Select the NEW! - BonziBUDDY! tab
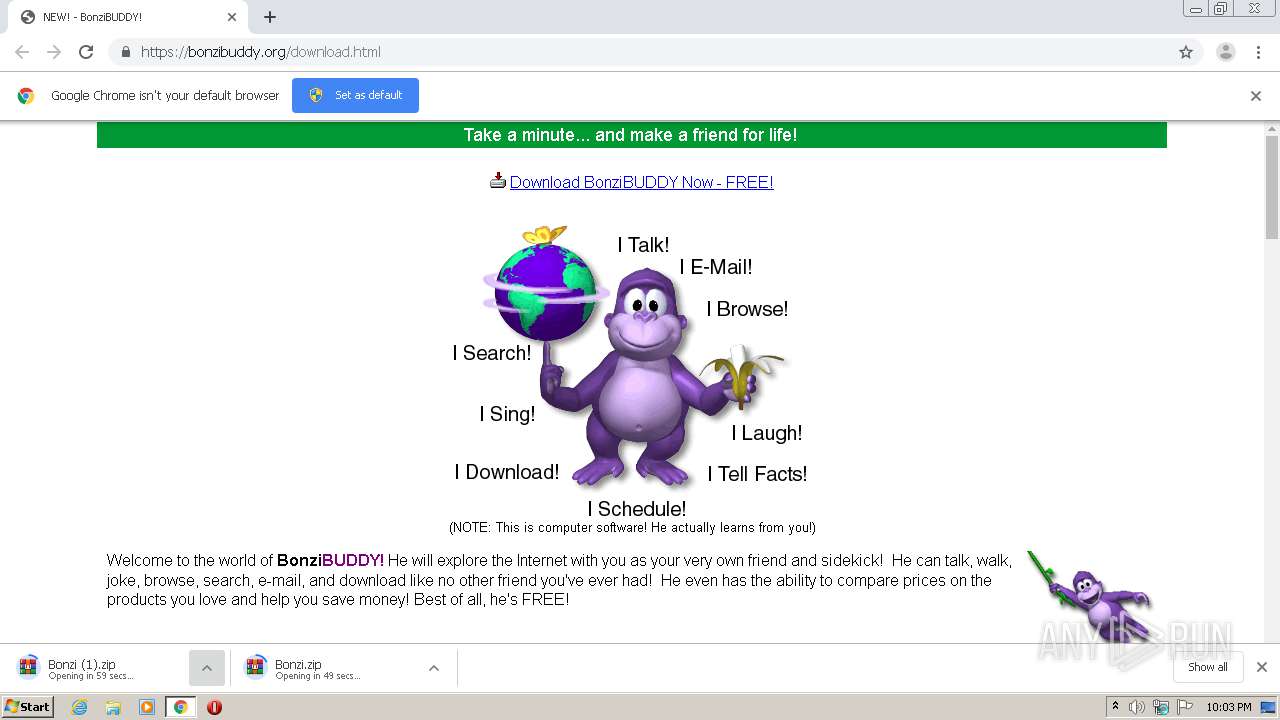The width and height of the screenshot is (1280, 720). click(x=127, y=17)
